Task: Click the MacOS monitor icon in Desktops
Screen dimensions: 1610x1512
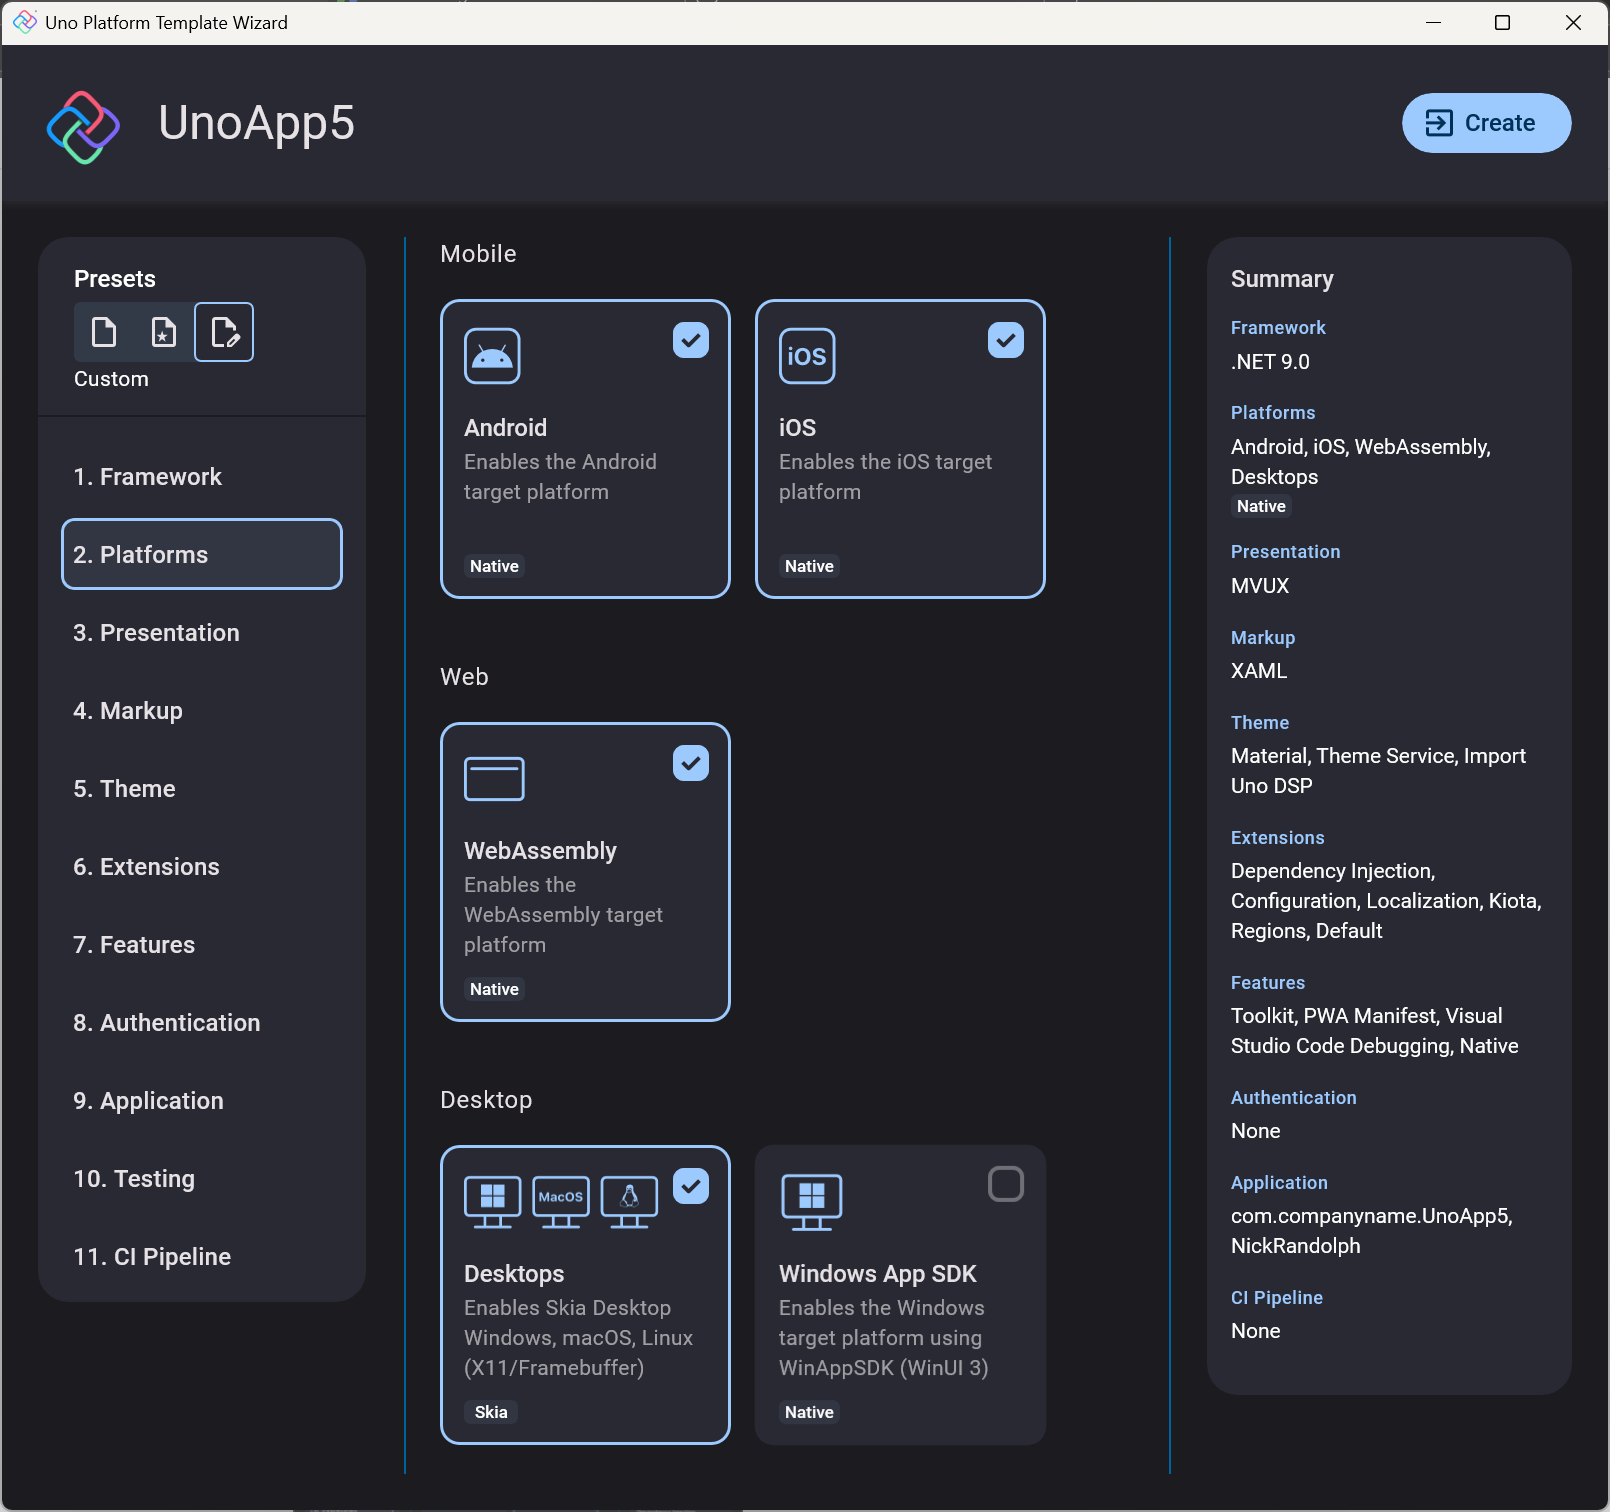Action: tap(561, 1202)
